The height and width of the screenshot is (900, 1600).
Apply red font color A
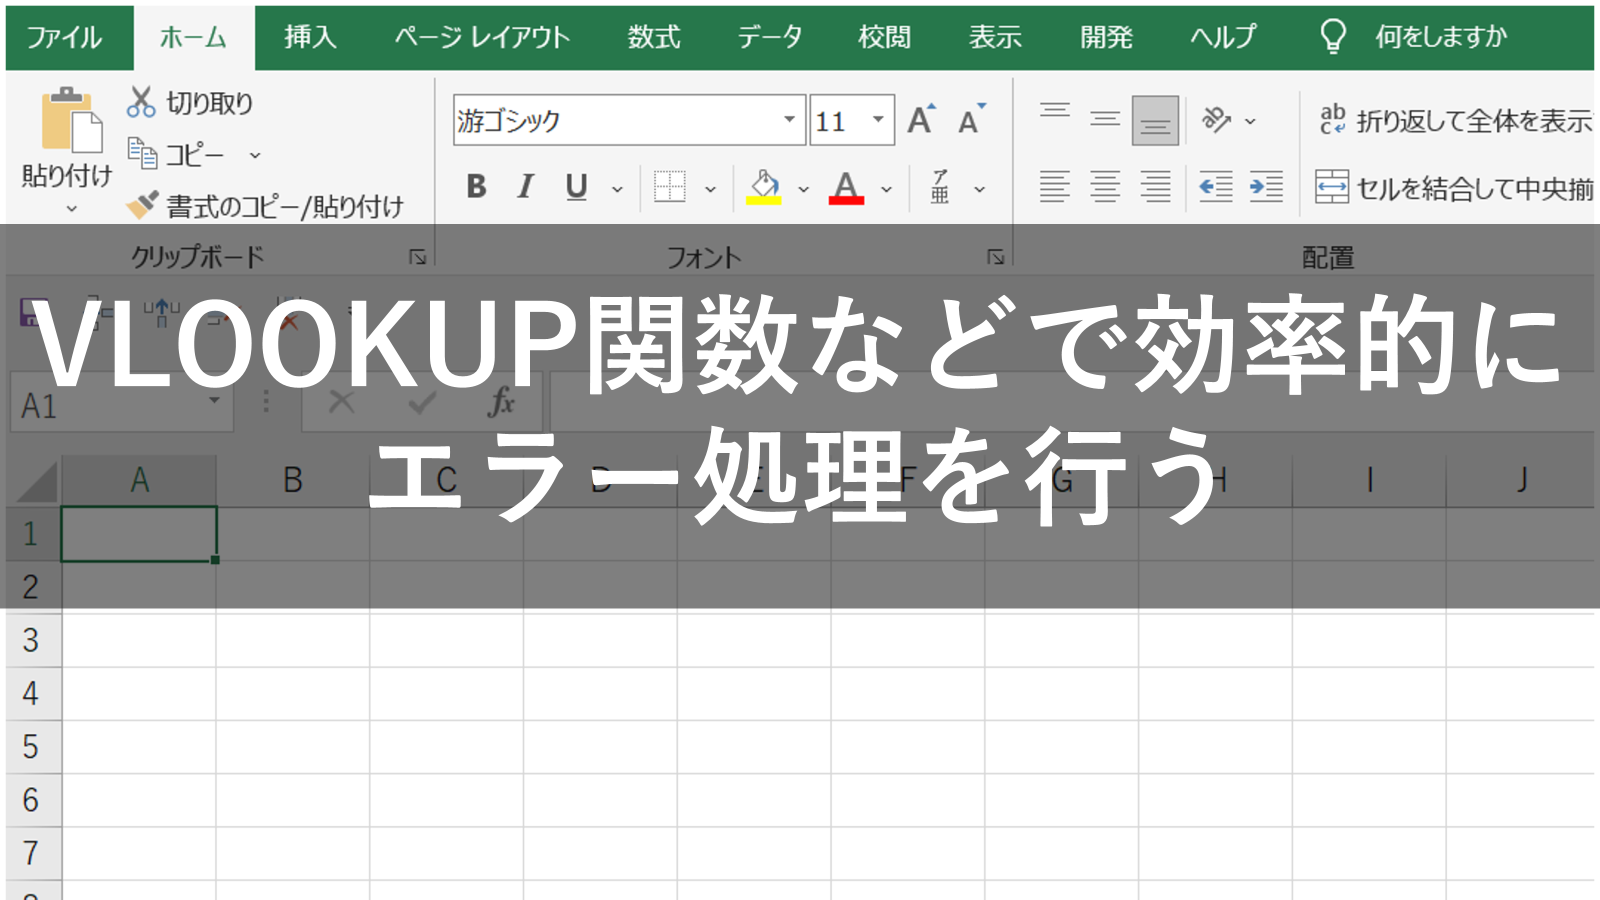tap(846, 186)
